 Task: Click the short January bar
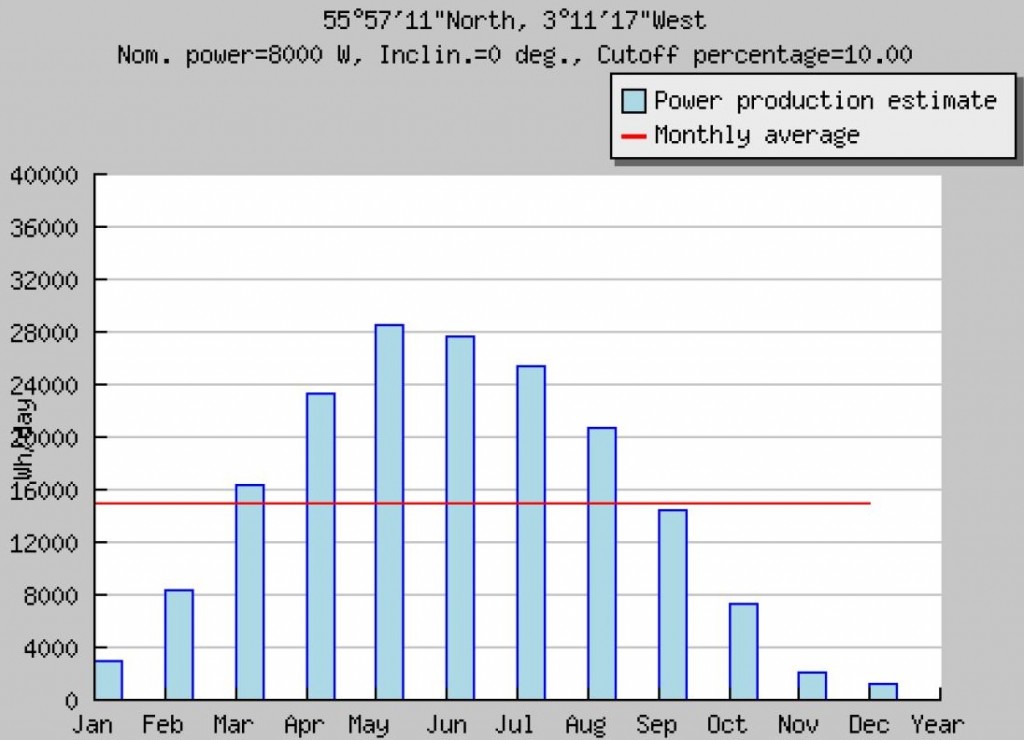[x=108, y=680]
